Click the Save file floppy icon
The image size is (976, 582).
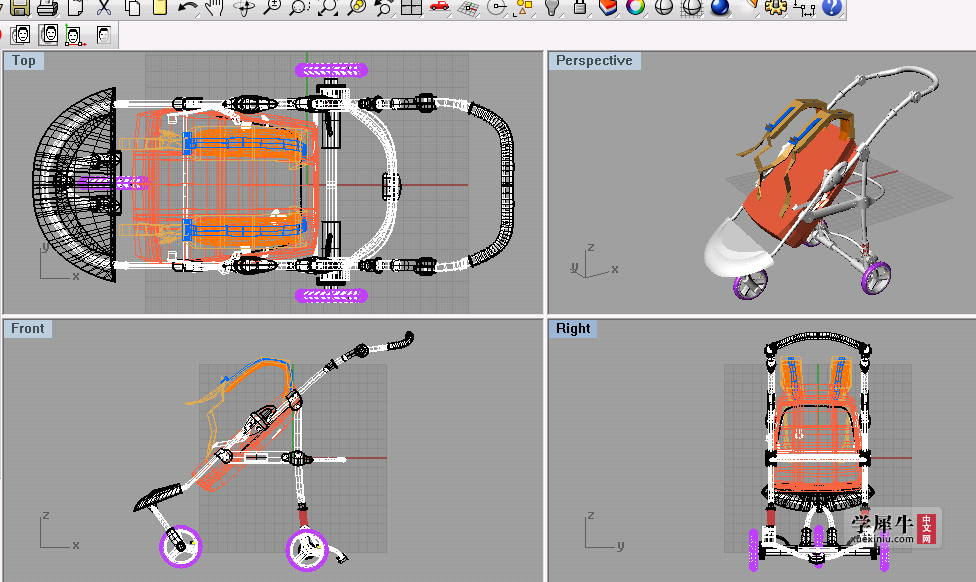coord(19,7)
